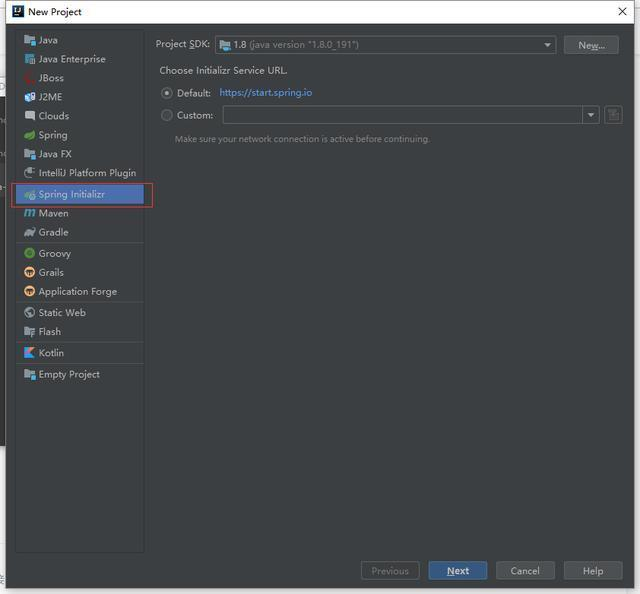The image size is (640, 594).
Task: Choose Java Enterprise project type
Action: (80, 59)
